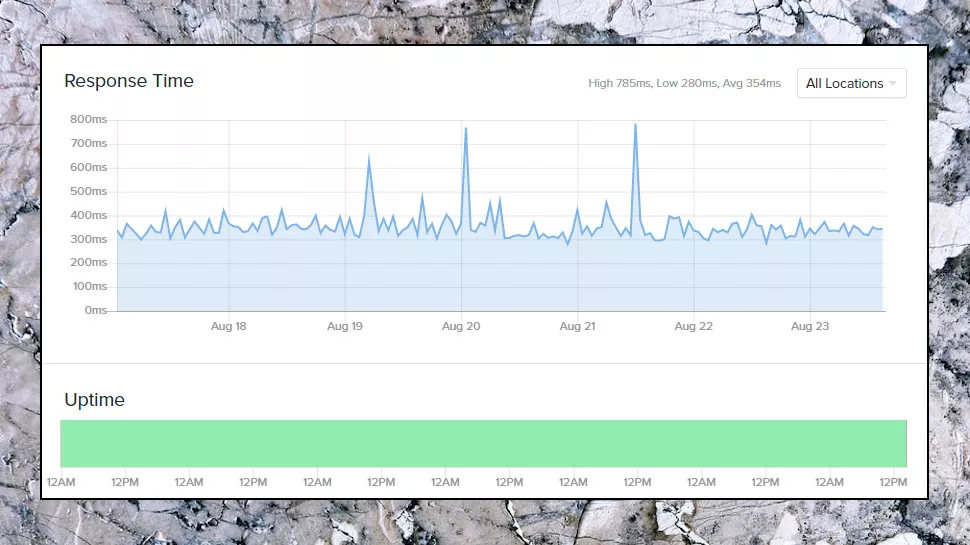
Task: Click the dropdown arrow beside All Locations
Action: (x=892, y=84)
